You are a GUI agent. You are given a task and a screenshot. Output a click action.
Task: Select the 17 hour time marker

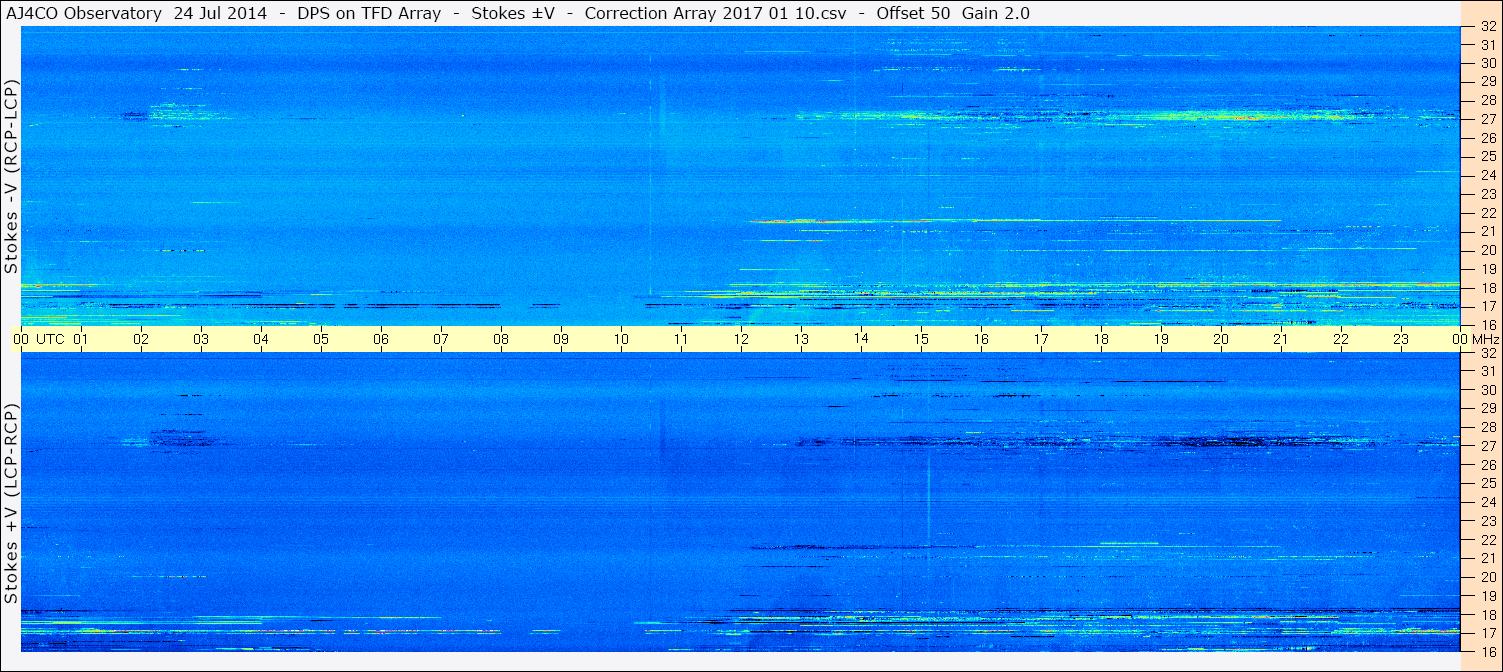(1041, 339)
